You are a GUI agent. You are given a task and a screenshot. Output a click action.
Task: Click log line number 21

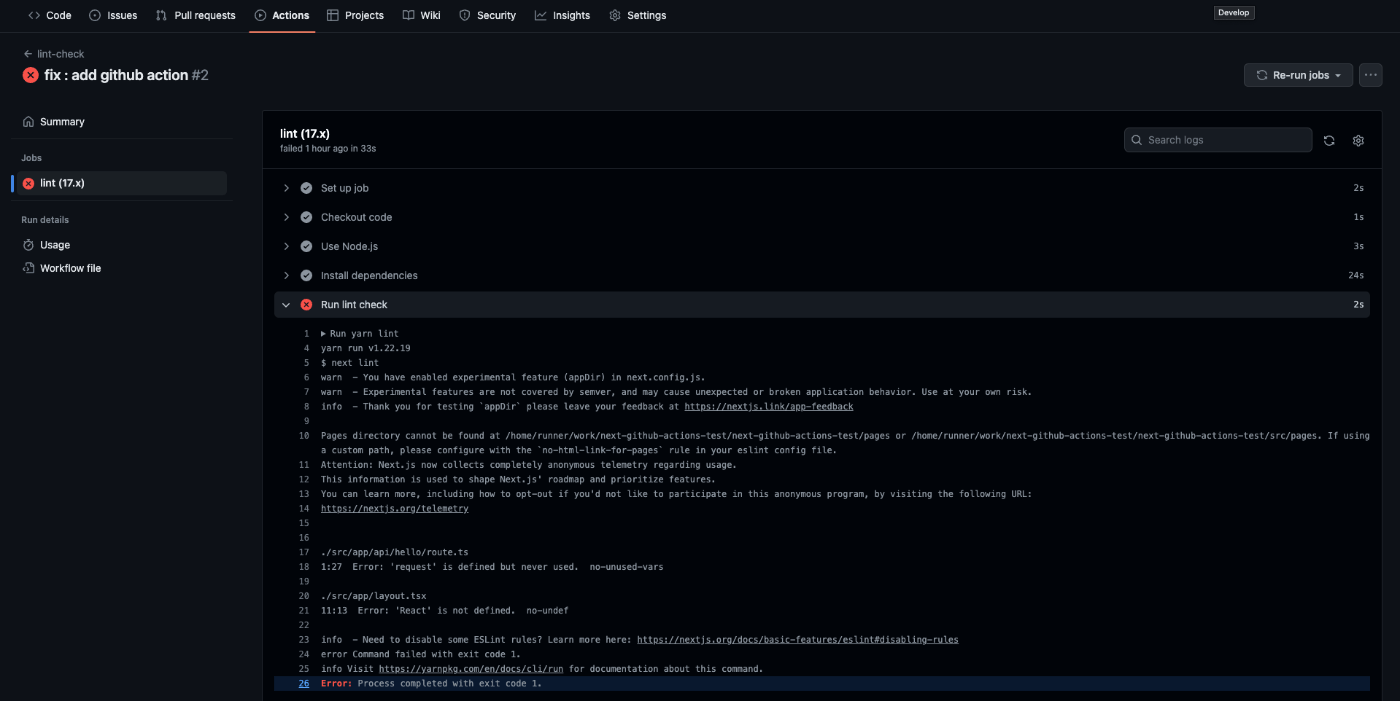303,610
